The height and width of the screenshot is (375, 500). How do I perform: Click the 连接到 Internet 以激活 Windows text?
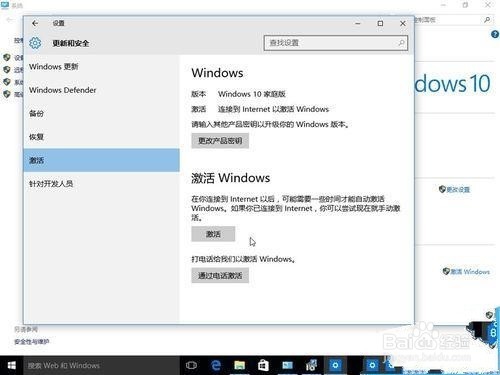click(x=273, y=109)
